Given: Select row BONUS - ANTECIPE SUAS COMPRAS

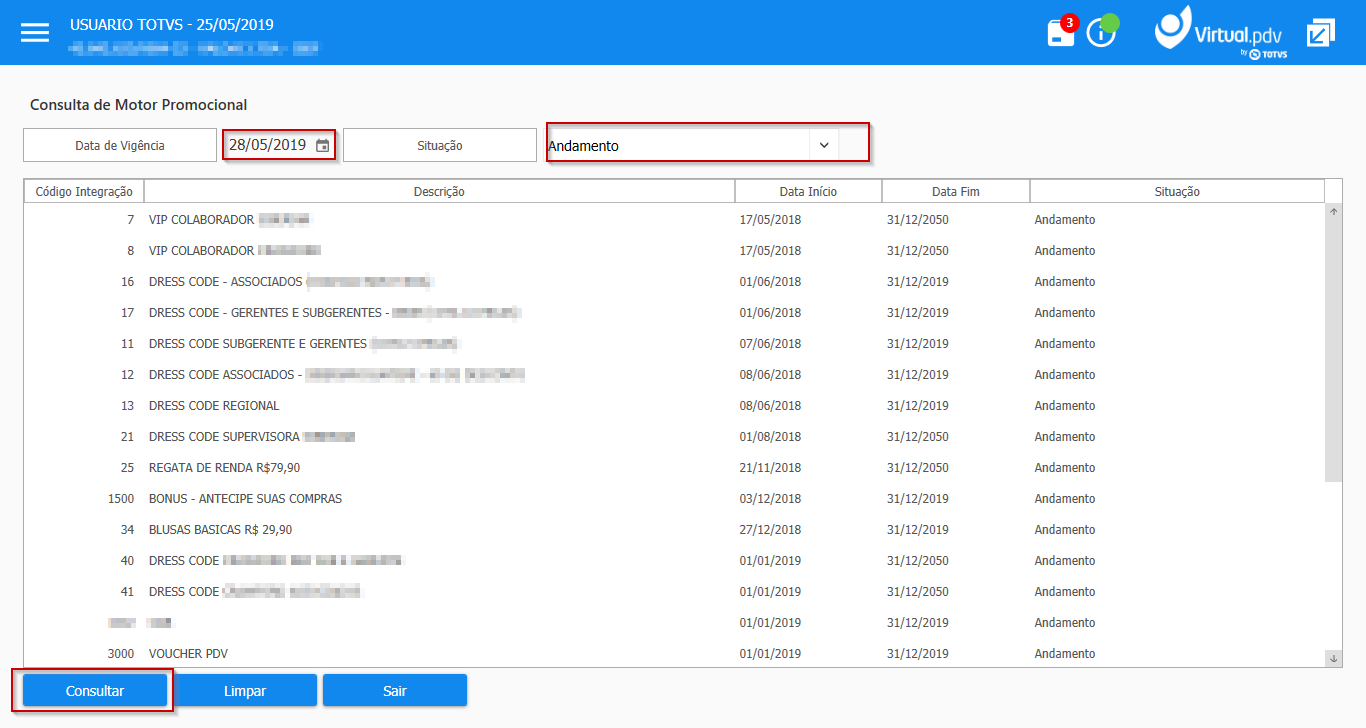Looking at the screenshot, I should (675, 499).
